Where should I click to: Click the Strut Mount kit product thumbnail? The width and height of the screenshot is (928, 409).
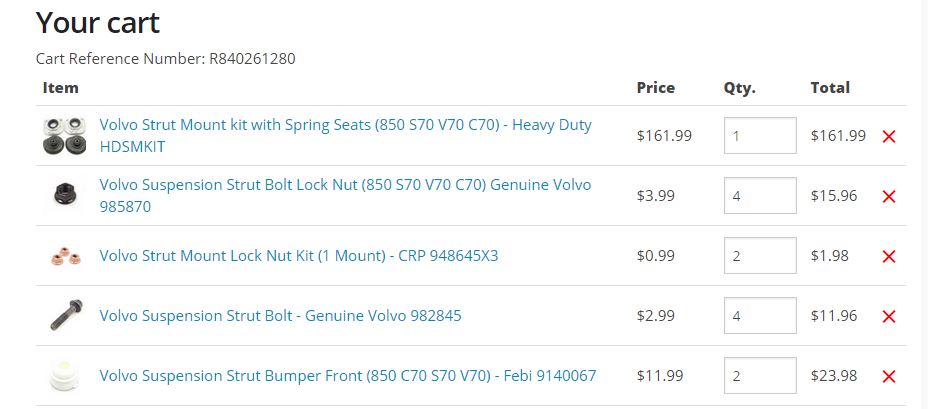[60, 136]
